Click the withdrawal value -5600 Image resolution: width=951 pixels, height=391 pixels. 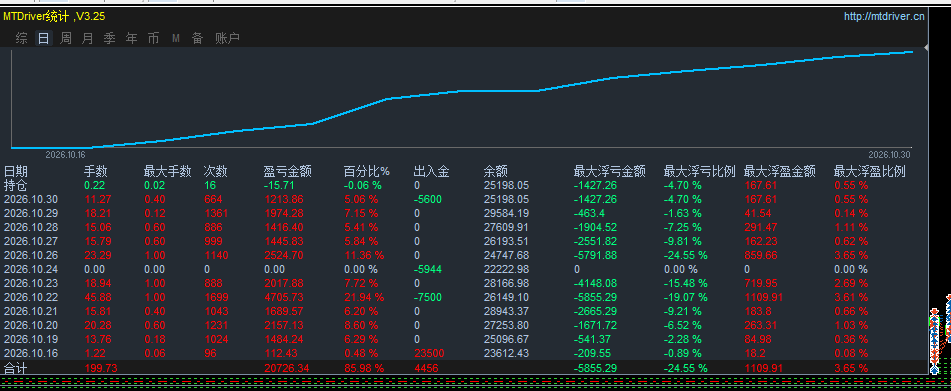(x=428, y=199)
